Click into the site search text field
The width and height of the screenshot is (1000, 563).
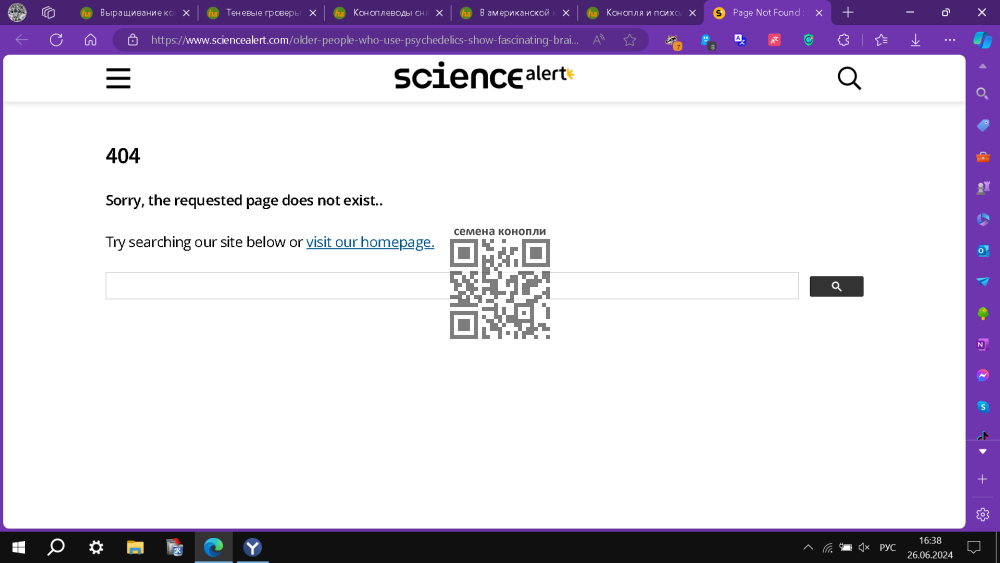click(452, 286)
